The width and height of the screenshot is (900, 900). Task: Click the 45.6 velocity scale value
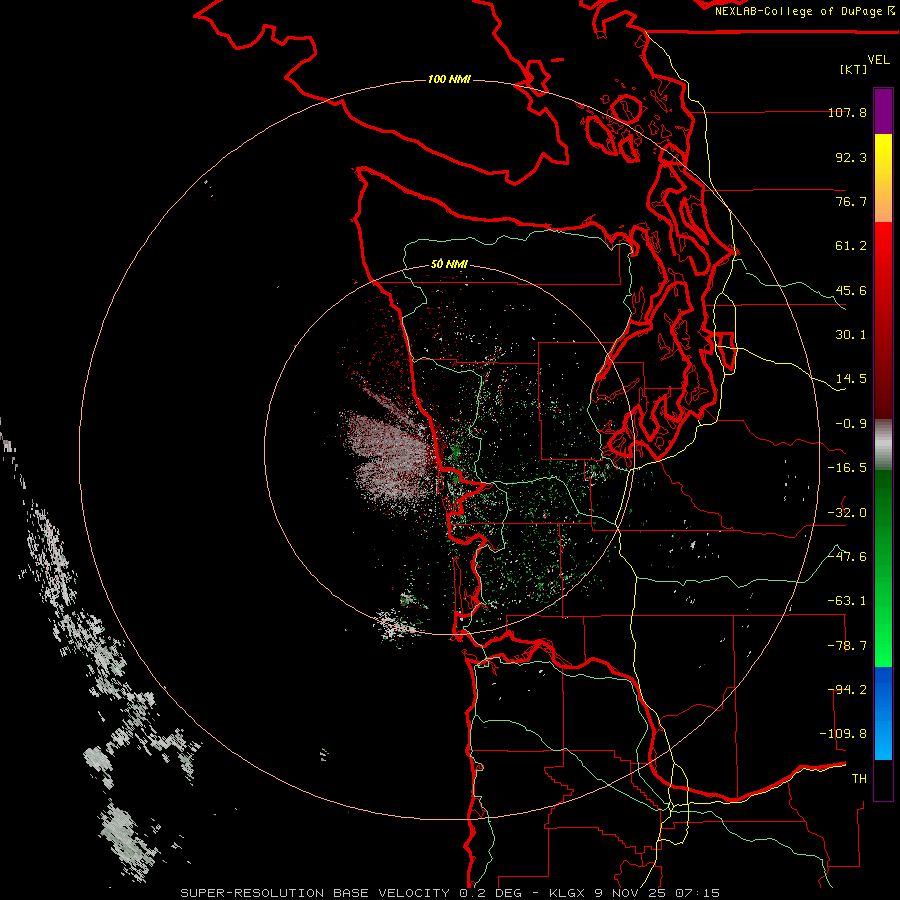click(x=851, y=290)
